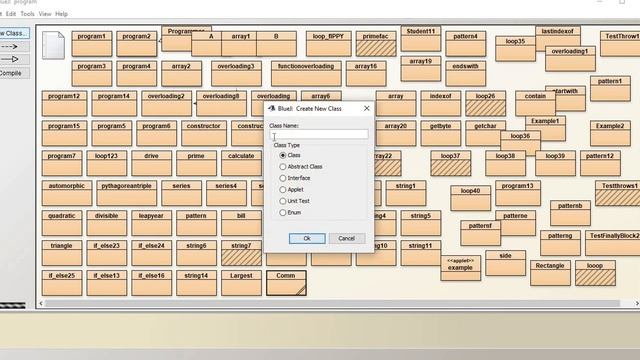Select the automorphic class box

67,193
